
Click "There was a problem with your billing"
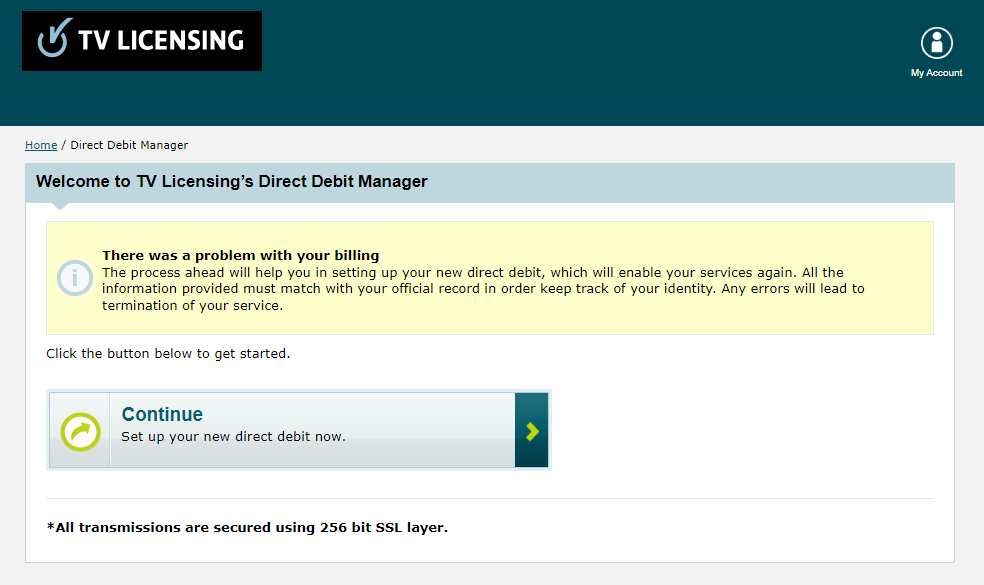pyautogui.click(x=240, y=256)
